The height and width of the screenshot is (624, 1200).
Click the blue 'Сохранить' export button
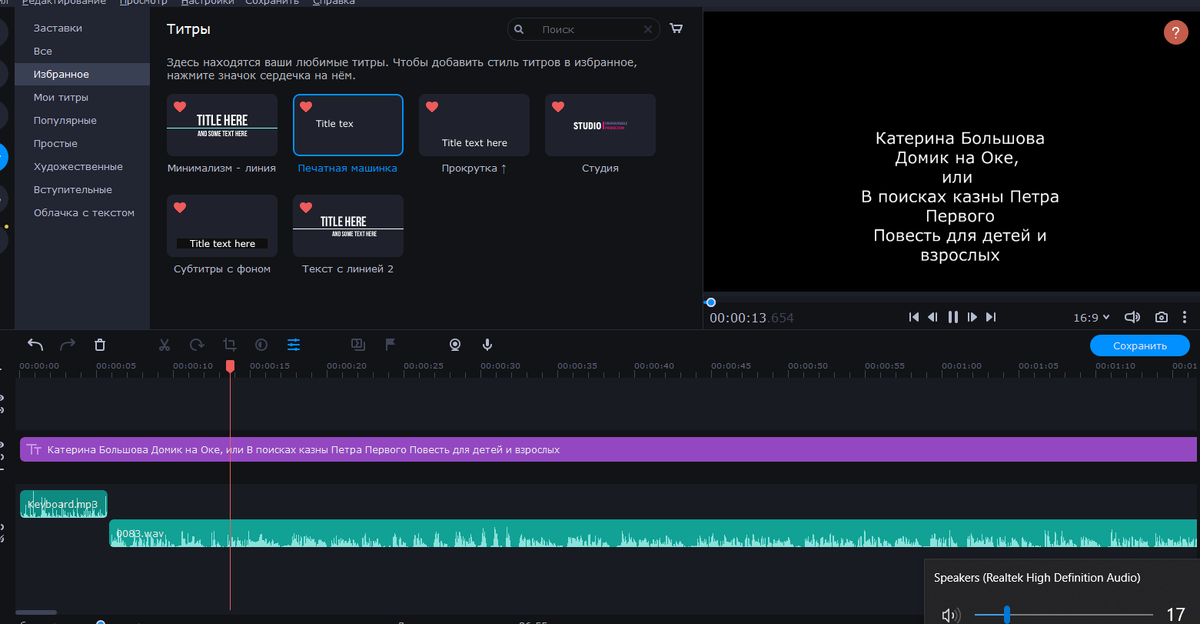1140,346
